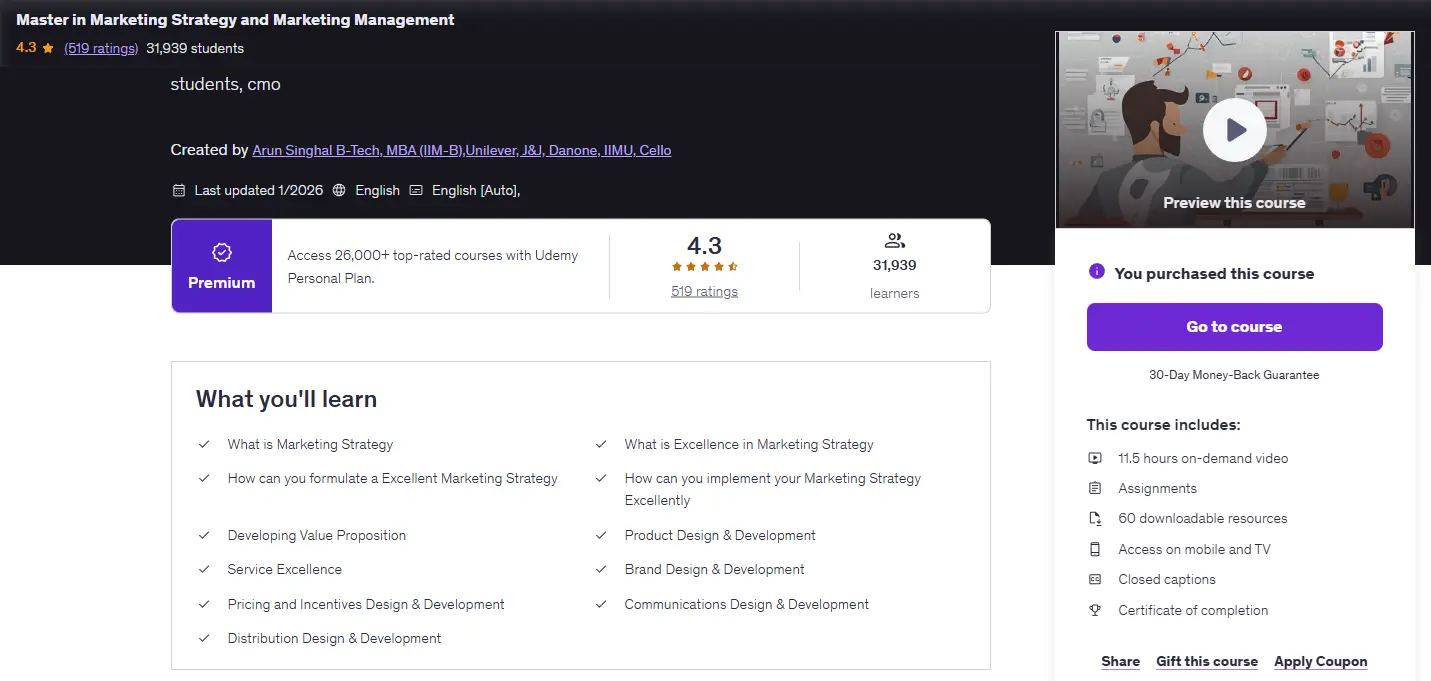Screen dimensions: 1431x681
Task: Play the course preview video
Action: click(1234, 130)
